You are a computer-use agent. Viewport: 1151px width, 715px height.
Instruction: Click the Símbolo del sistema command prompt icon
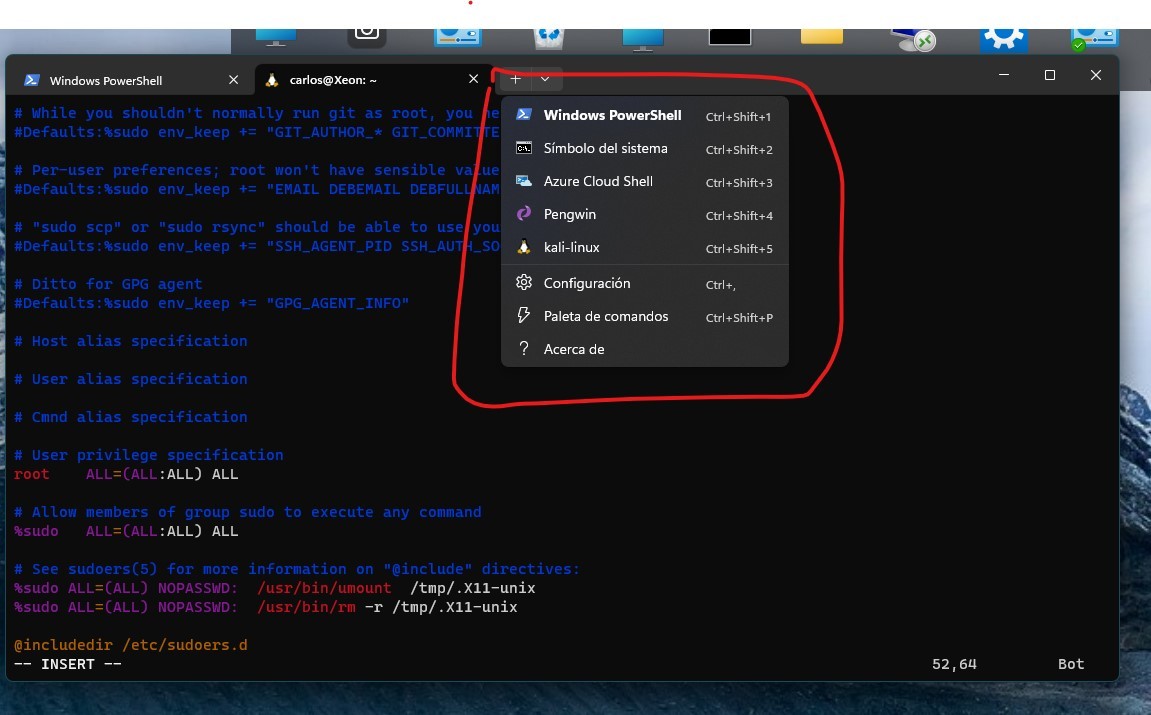pos(523,148)
